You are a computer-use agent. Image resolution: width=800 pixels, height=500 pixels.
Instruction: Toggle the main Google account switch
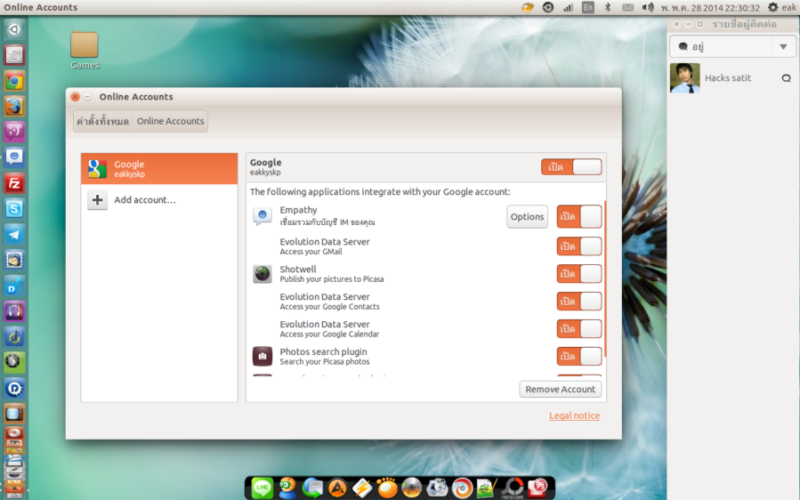(x=571, y=167)
